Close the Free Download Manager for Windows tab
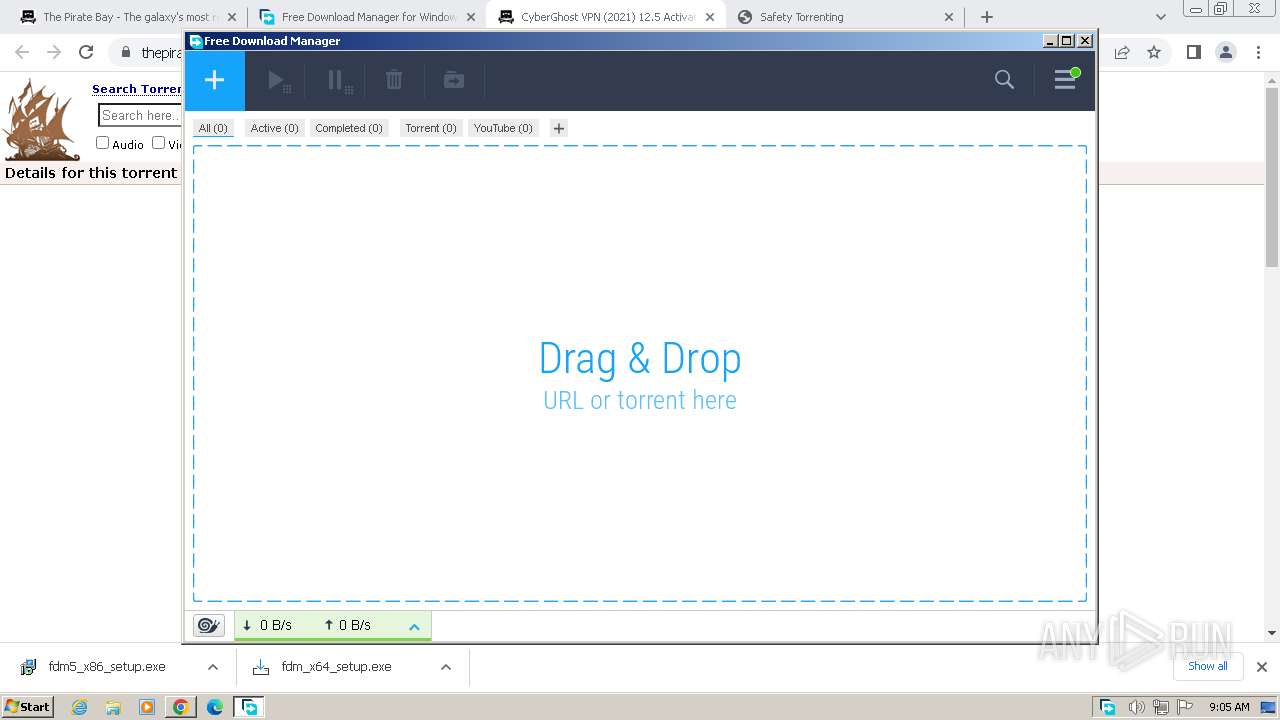 click(x=471, y=17)
